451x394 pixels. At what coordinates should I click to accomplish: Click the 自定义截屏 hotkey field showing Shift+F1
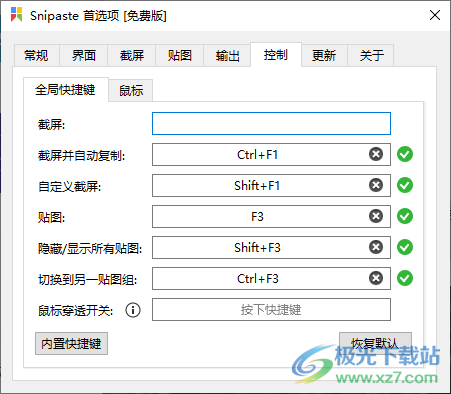point(271,186)
